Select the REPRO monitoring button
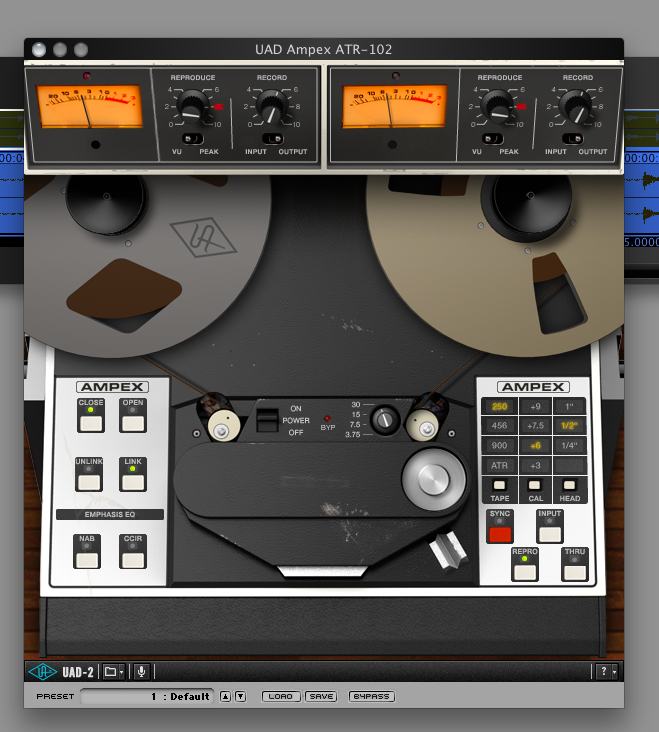Viewport: 659px width, 732px height. coord(525,571)
